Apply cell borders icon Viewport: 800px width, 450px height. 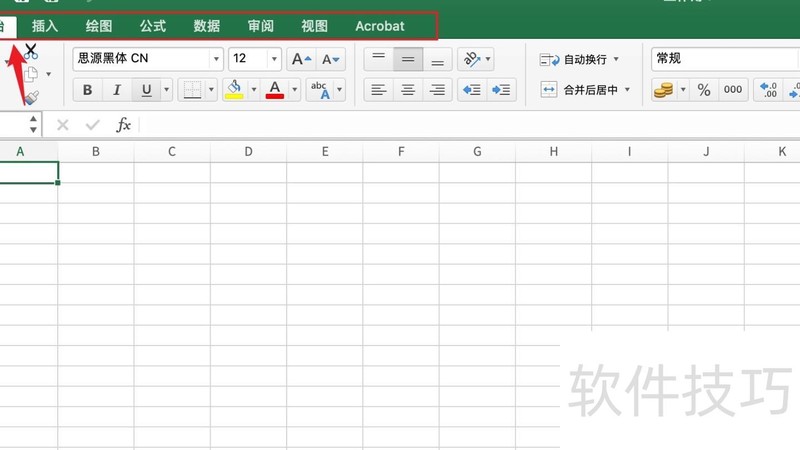[x=192, y=90]
